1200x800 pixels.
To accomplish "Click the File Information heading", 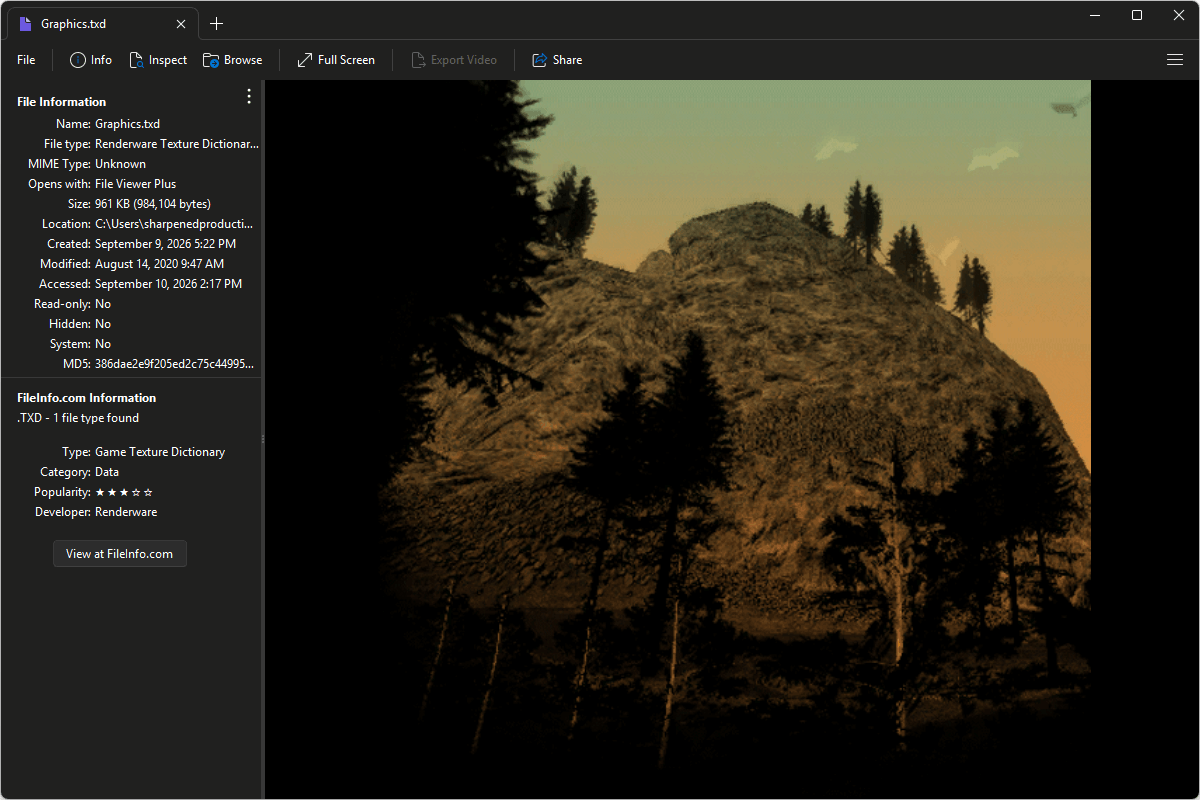I will pos(61,102).
